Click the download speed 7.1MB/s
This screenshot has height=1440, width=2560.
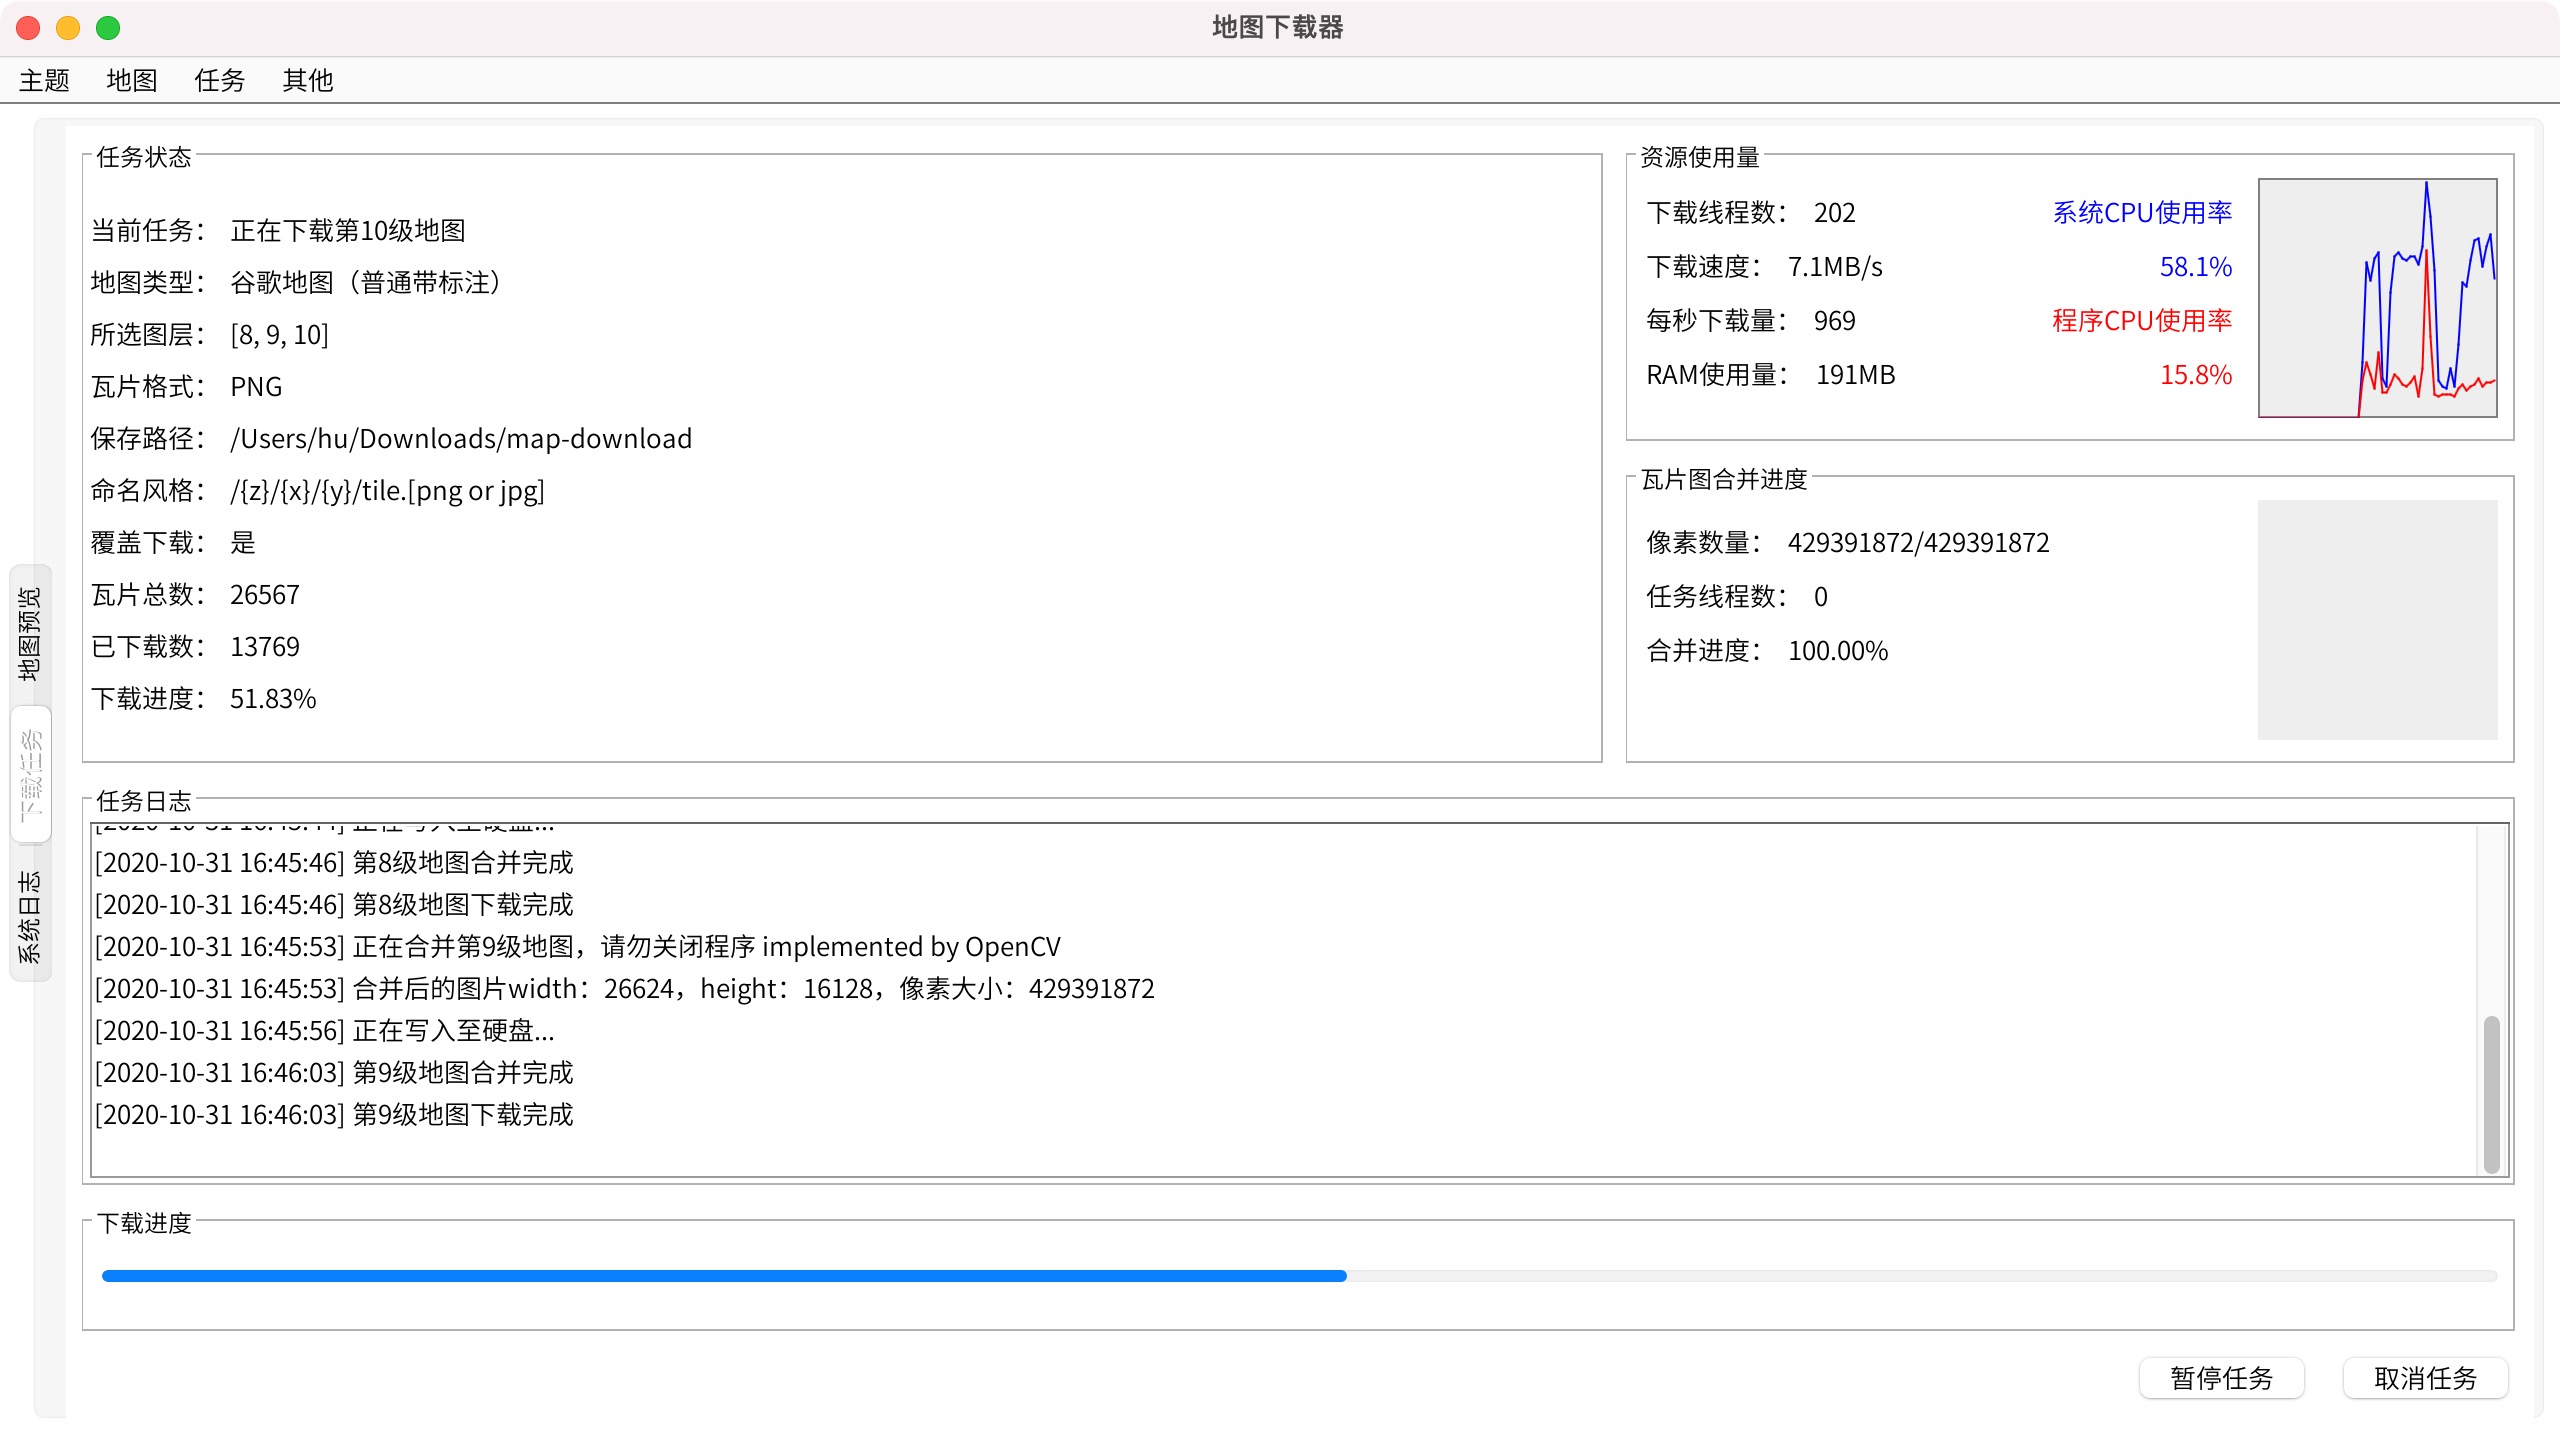pyautogui.click(x=1835, y=266)
